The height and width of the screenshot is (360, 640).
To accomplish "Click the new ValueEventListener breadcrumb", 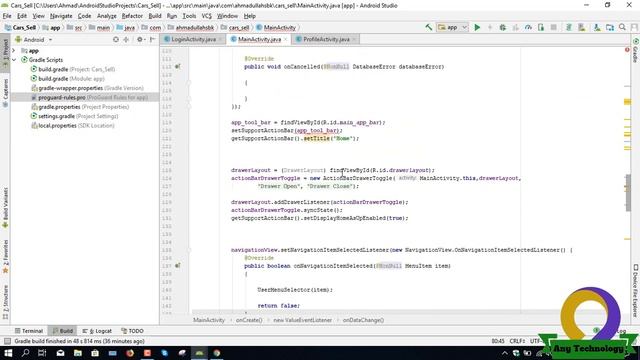I will pyautogui.click(x=302, y=320).
